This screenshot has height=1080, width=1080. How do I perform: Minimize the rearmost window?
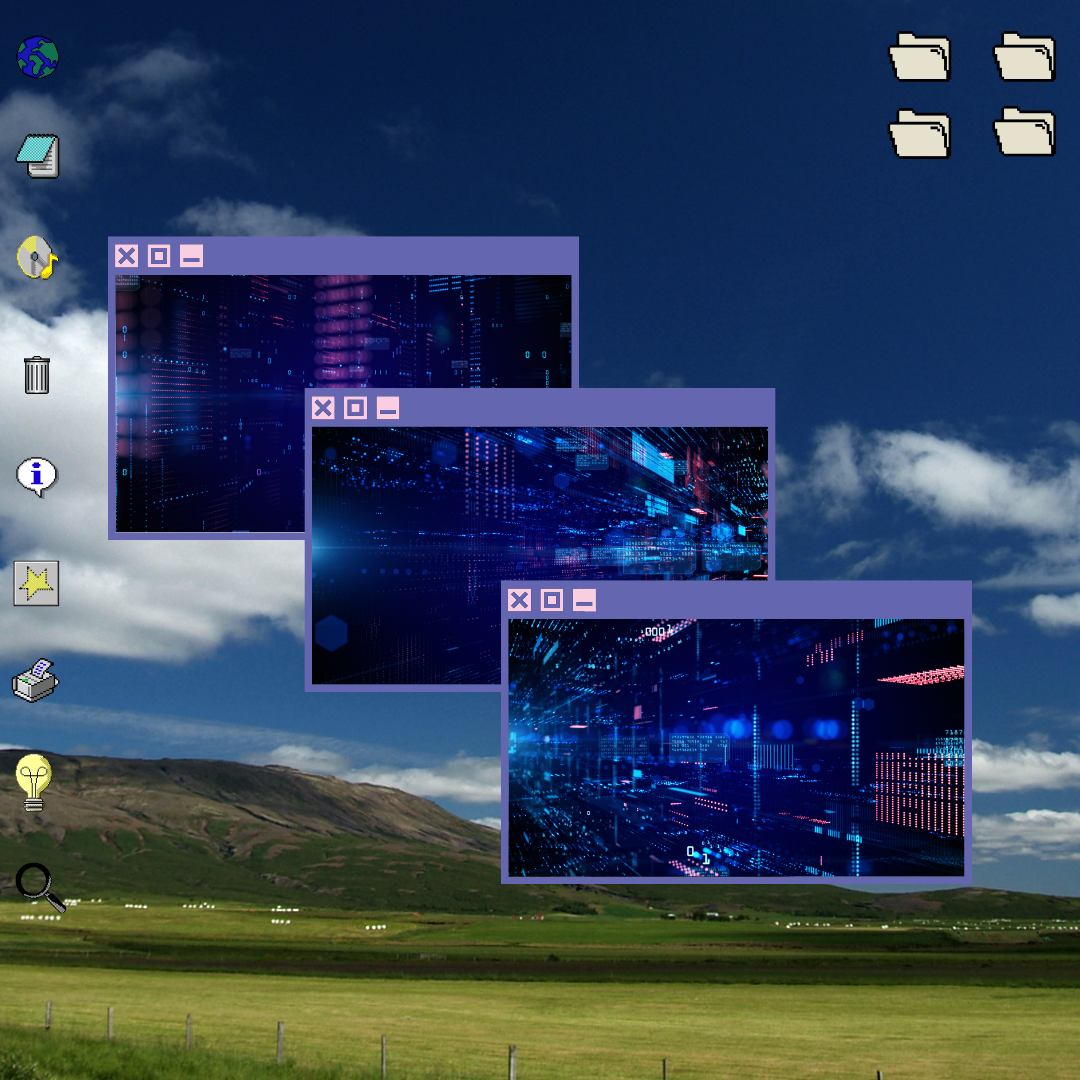coord(191,256)
